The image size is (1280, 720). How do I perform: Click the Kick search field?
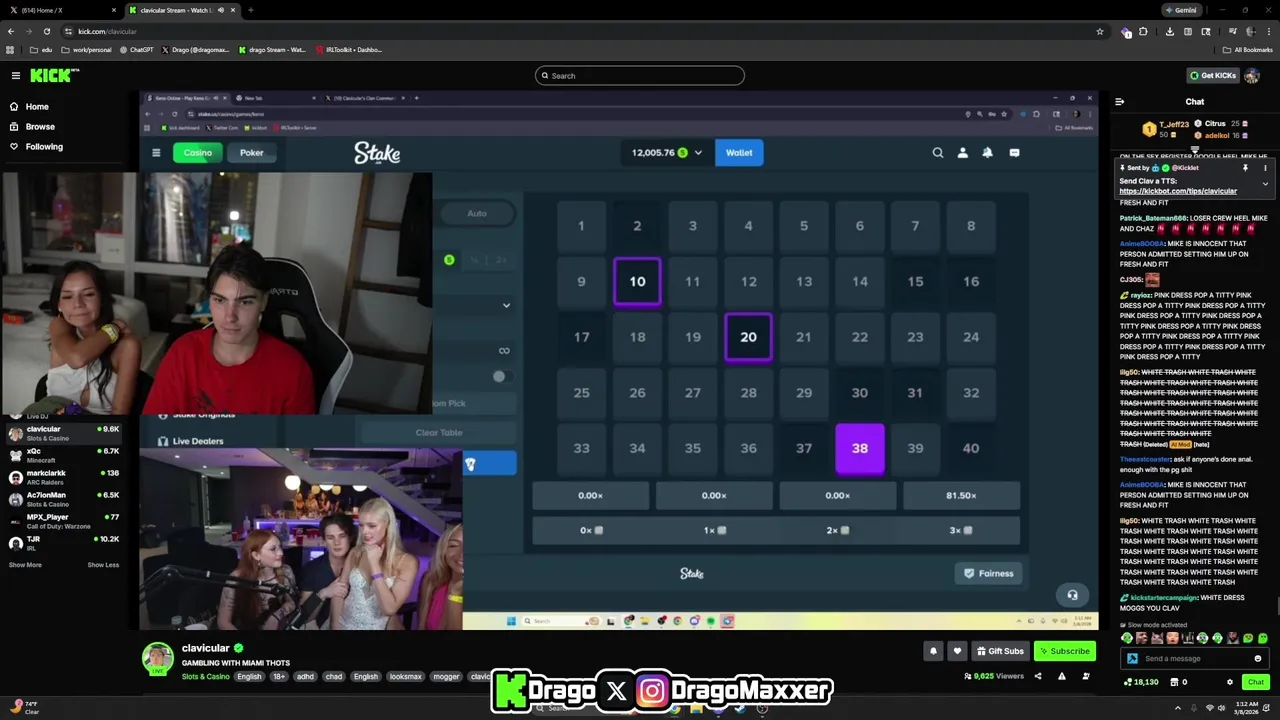coord(640,75)
